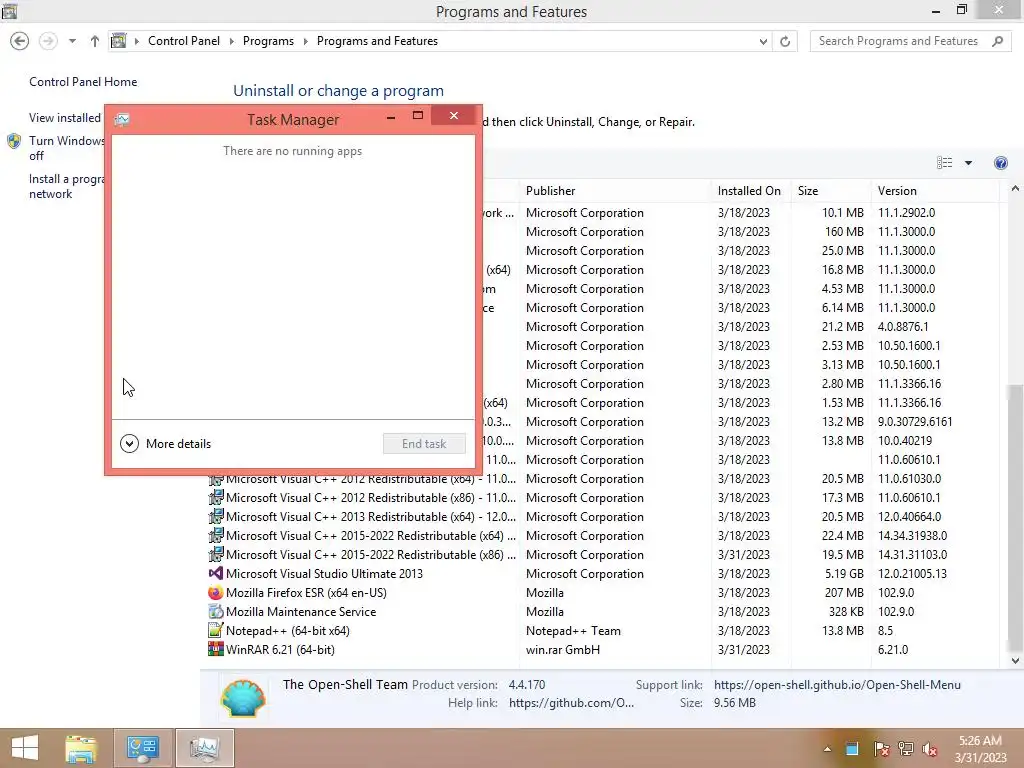Viewport: 1024px width, 768px height.
Task: Click the scroll up arrow of program list
Action: (1015, 189)
